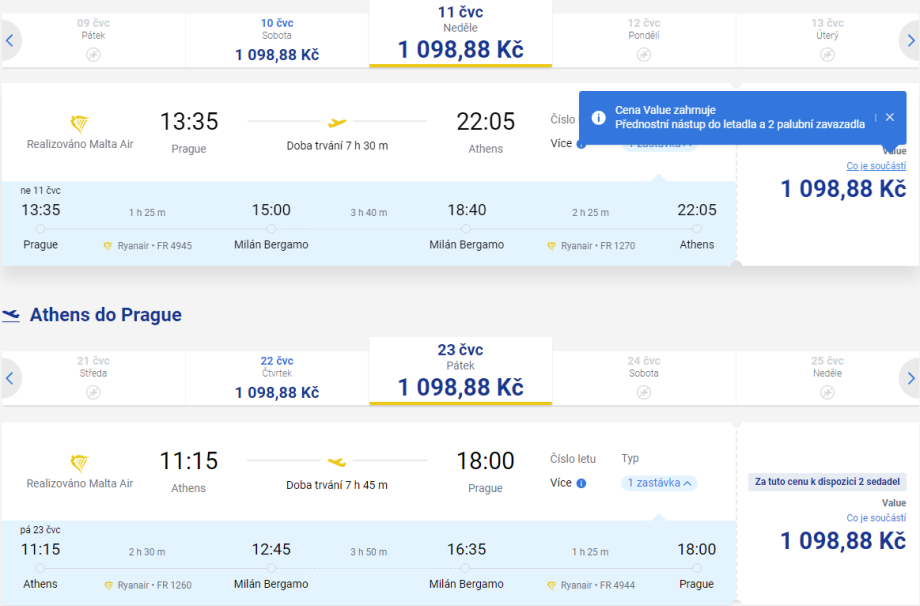
Task: Click the unavailable 24 čvc Sobota date
Action: 644,378
